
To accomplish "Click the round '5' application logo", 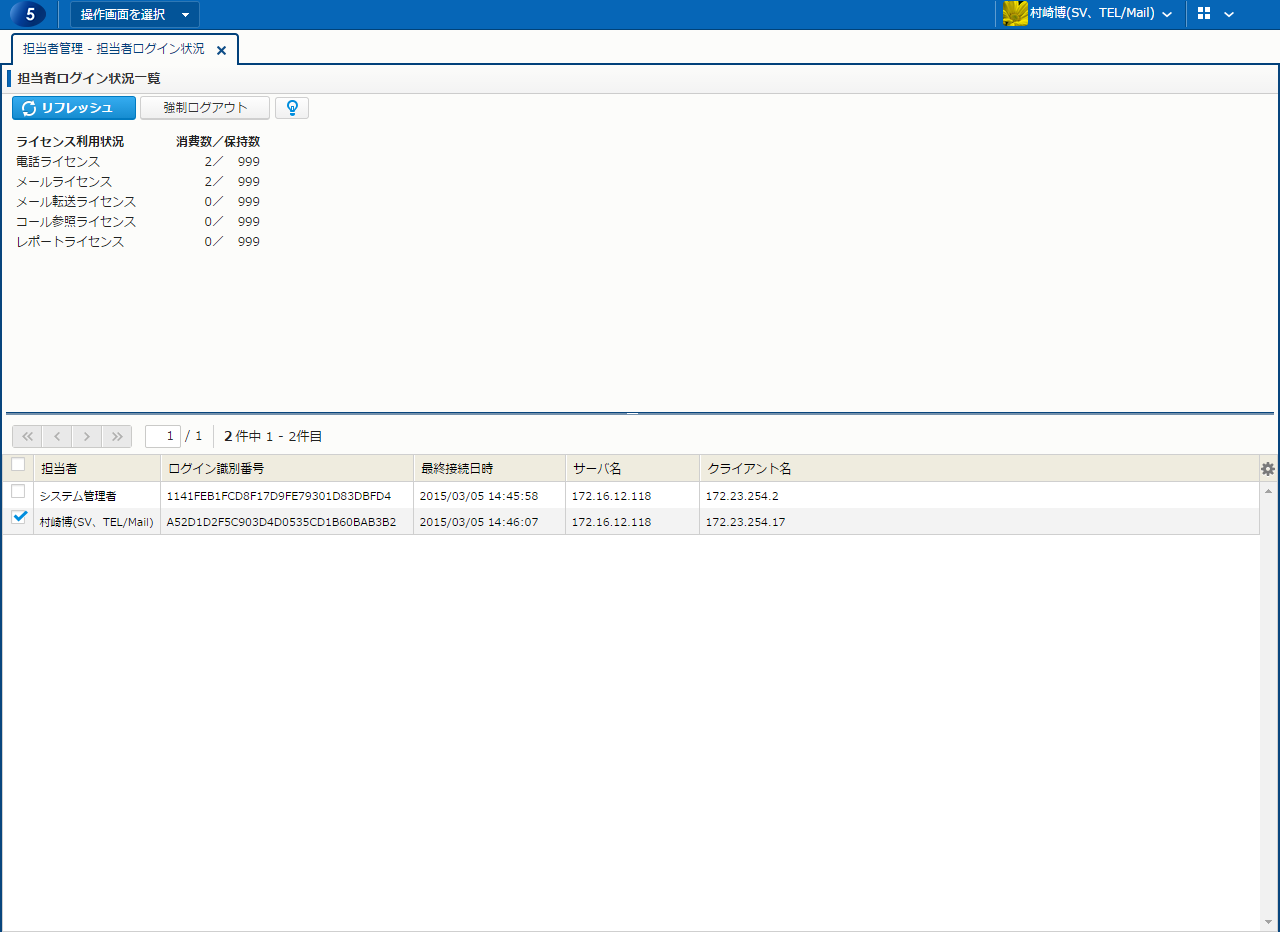I will pos(29,14).
